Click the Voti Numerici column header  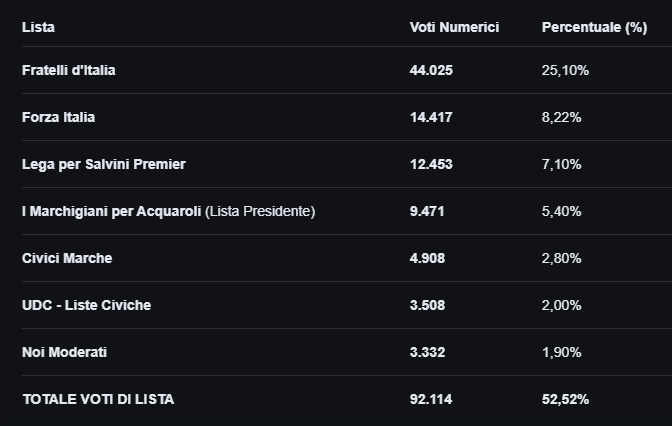pos(454,27)
